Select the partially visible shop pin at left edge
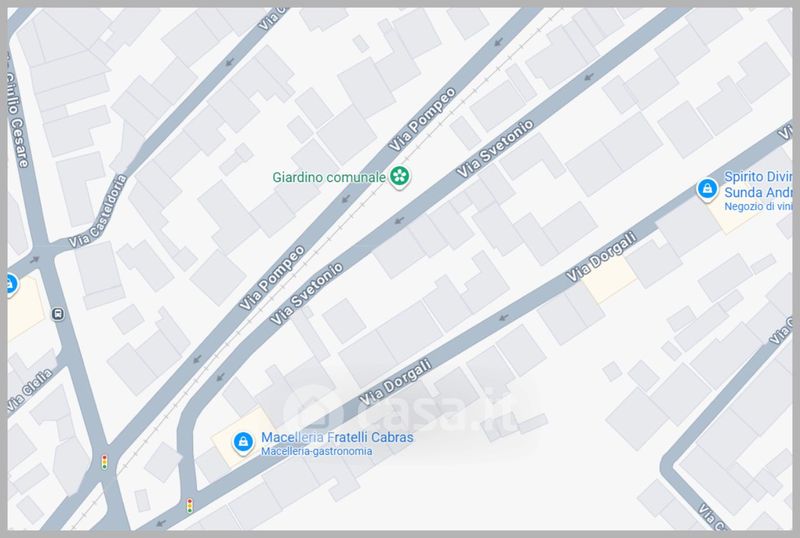Screen dimensions: 800x538 (11, 284)
